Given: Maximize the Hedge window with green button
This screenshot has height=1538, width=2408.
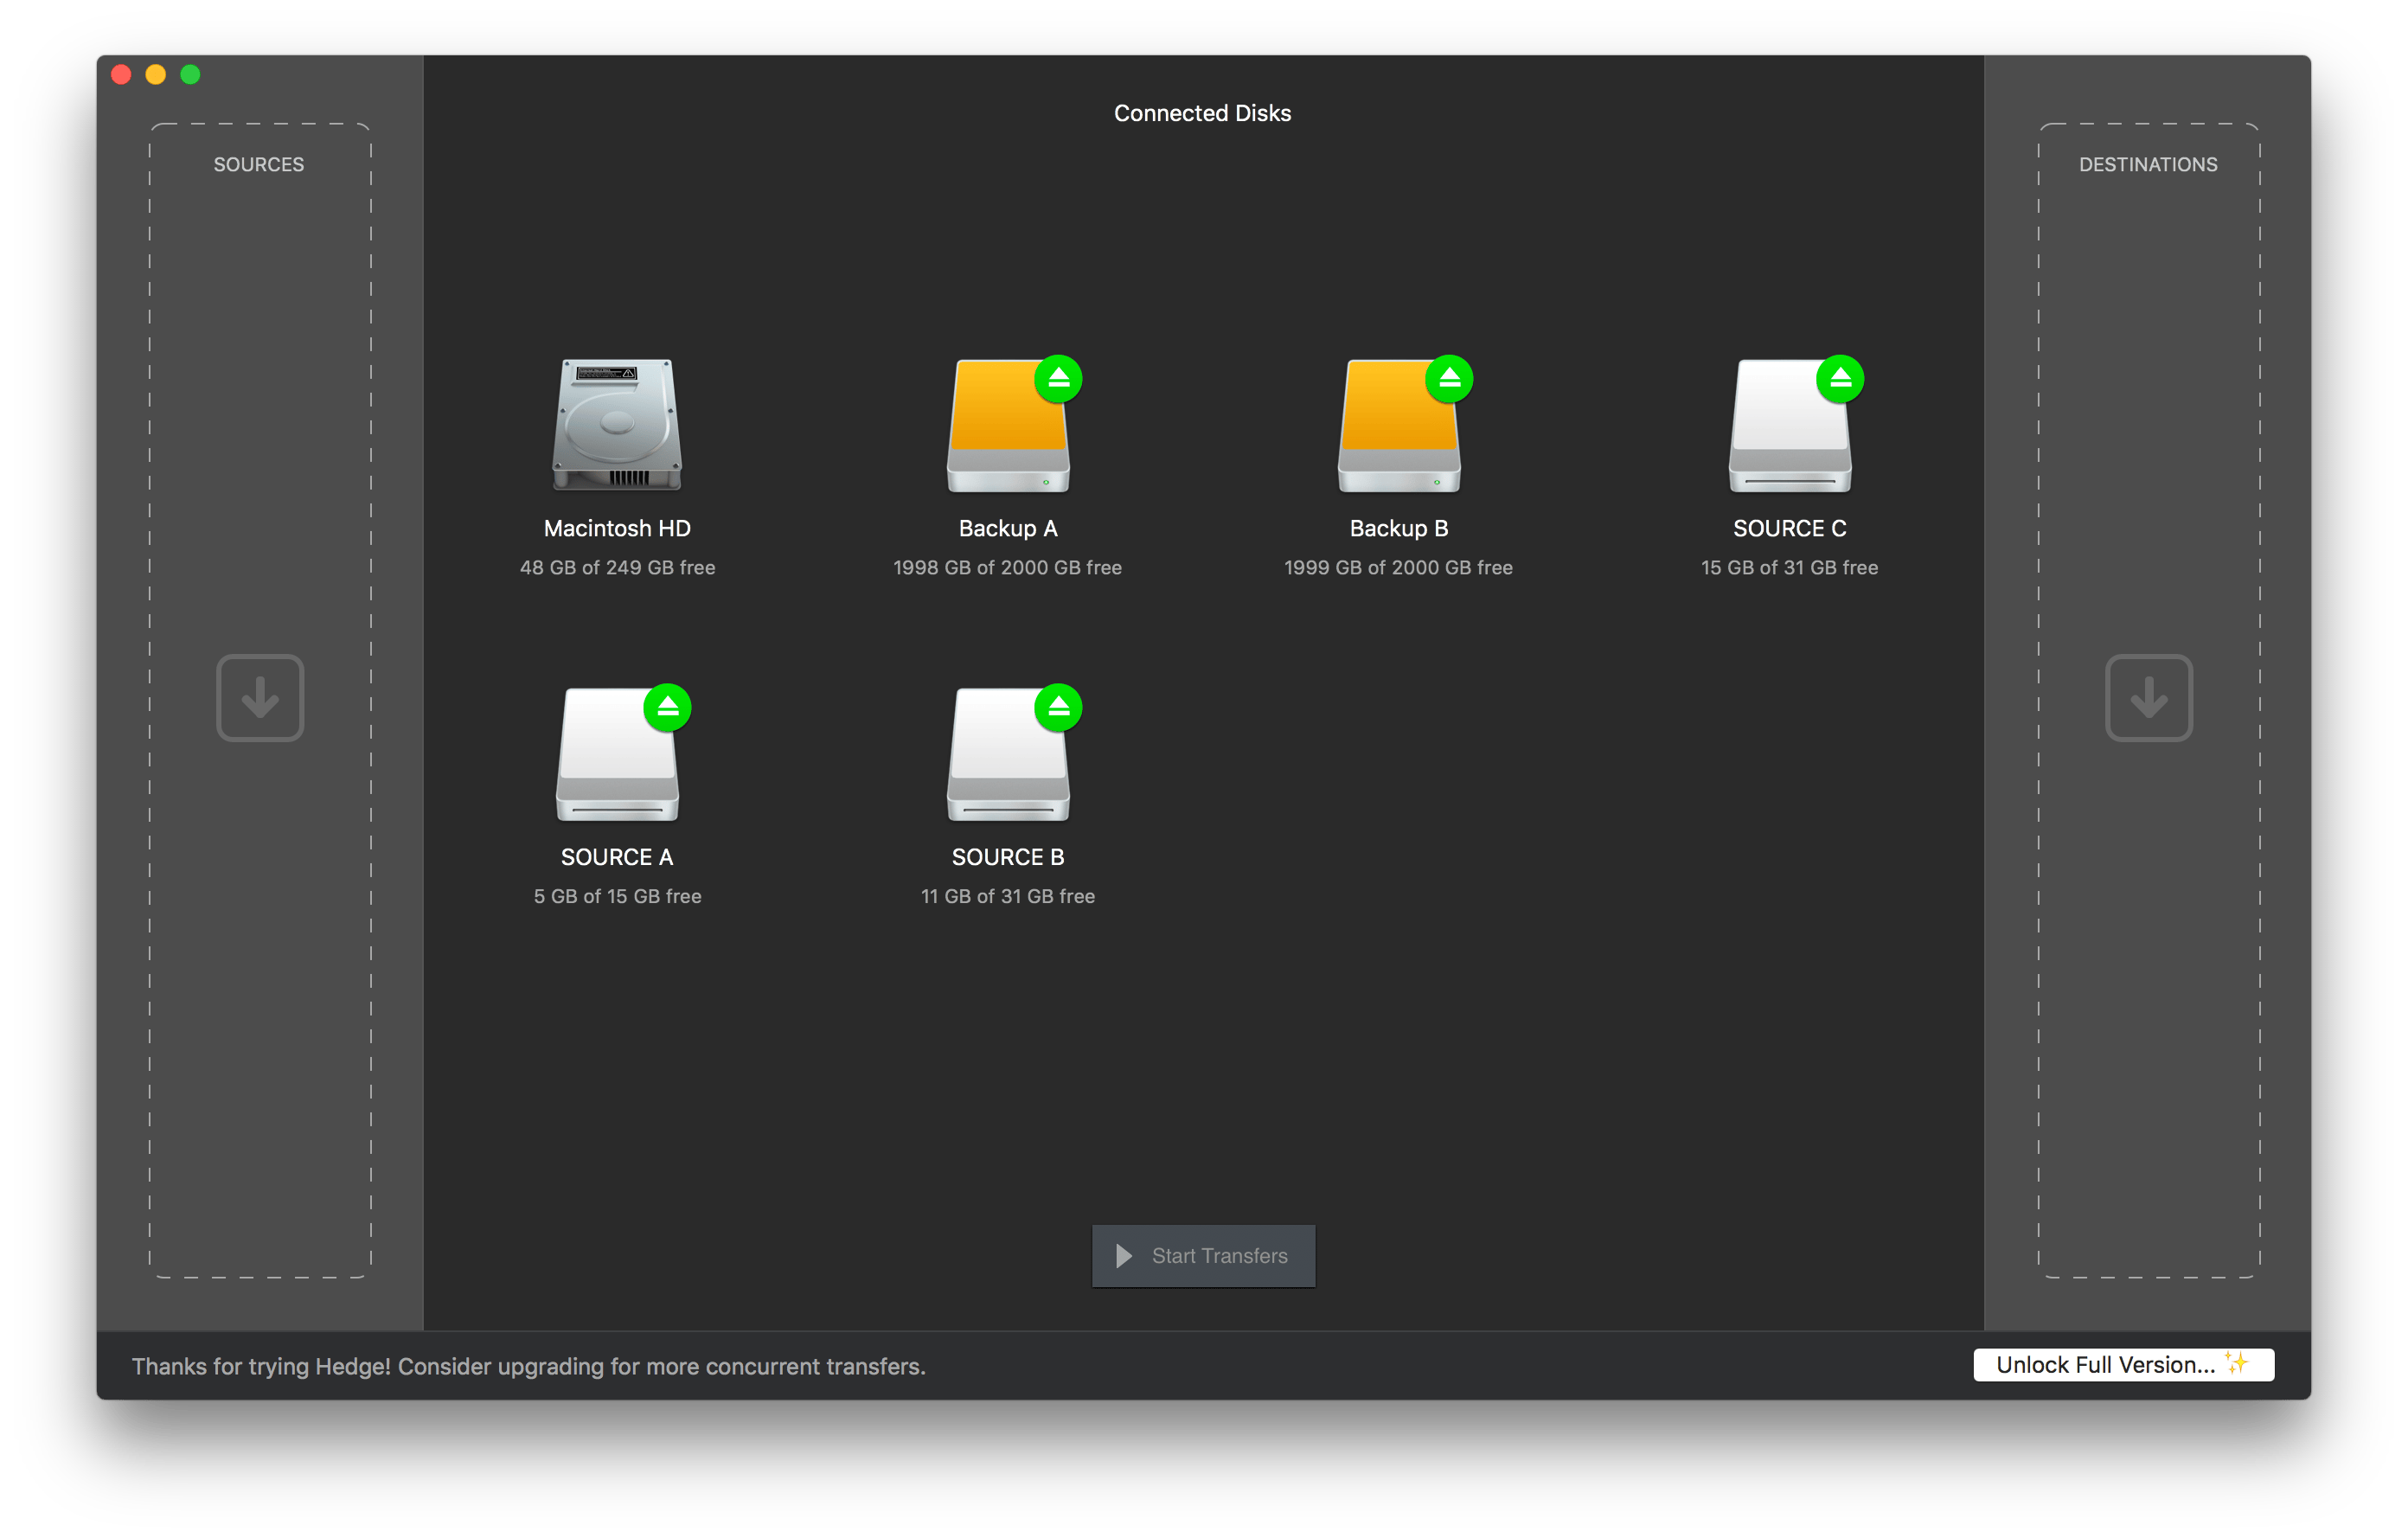Looking at the screenshot, I should click(190, 75).
